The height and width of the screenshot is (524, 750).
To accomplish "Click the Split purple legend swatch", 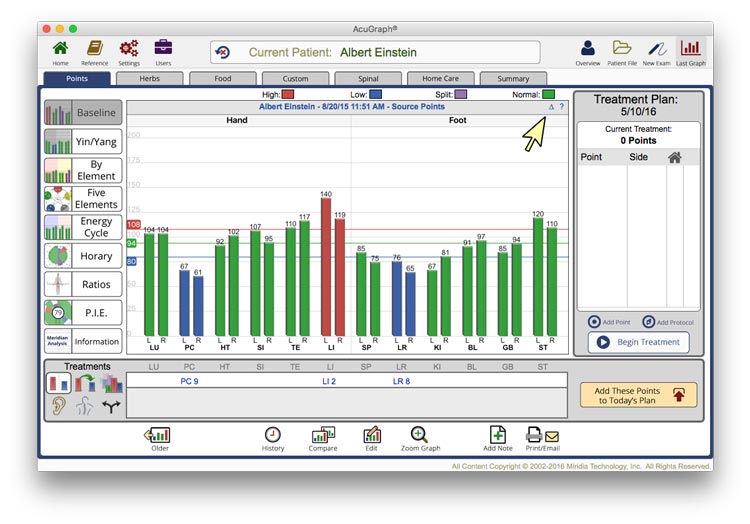I will click(x=461, y=95).
